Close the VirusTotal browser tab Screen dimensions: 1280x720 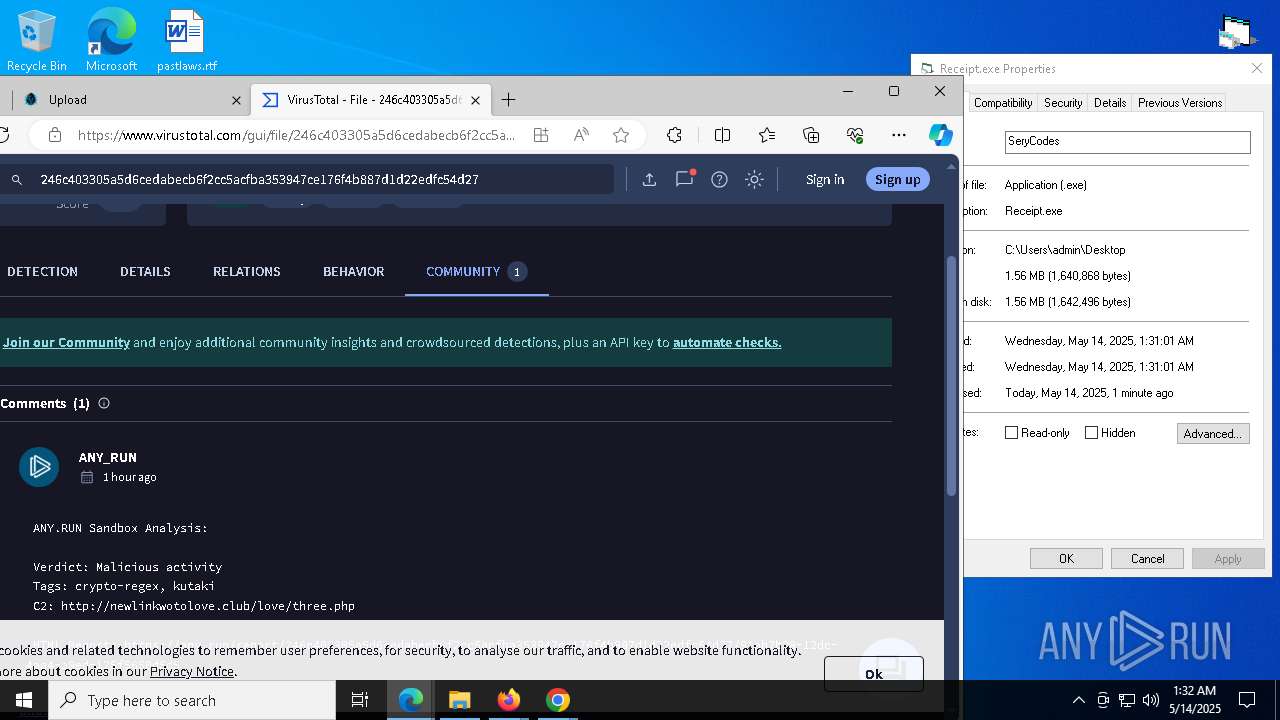pyautogui.click(x=476, y=100)
